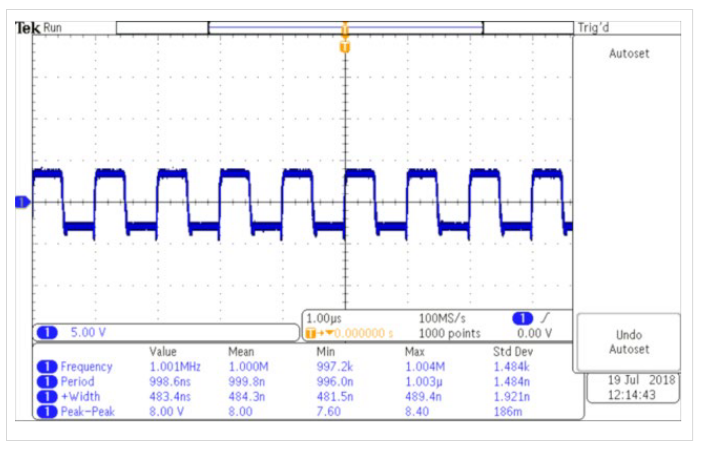Click the Undo Autoset button
The image size is (702, 450).
629,342
